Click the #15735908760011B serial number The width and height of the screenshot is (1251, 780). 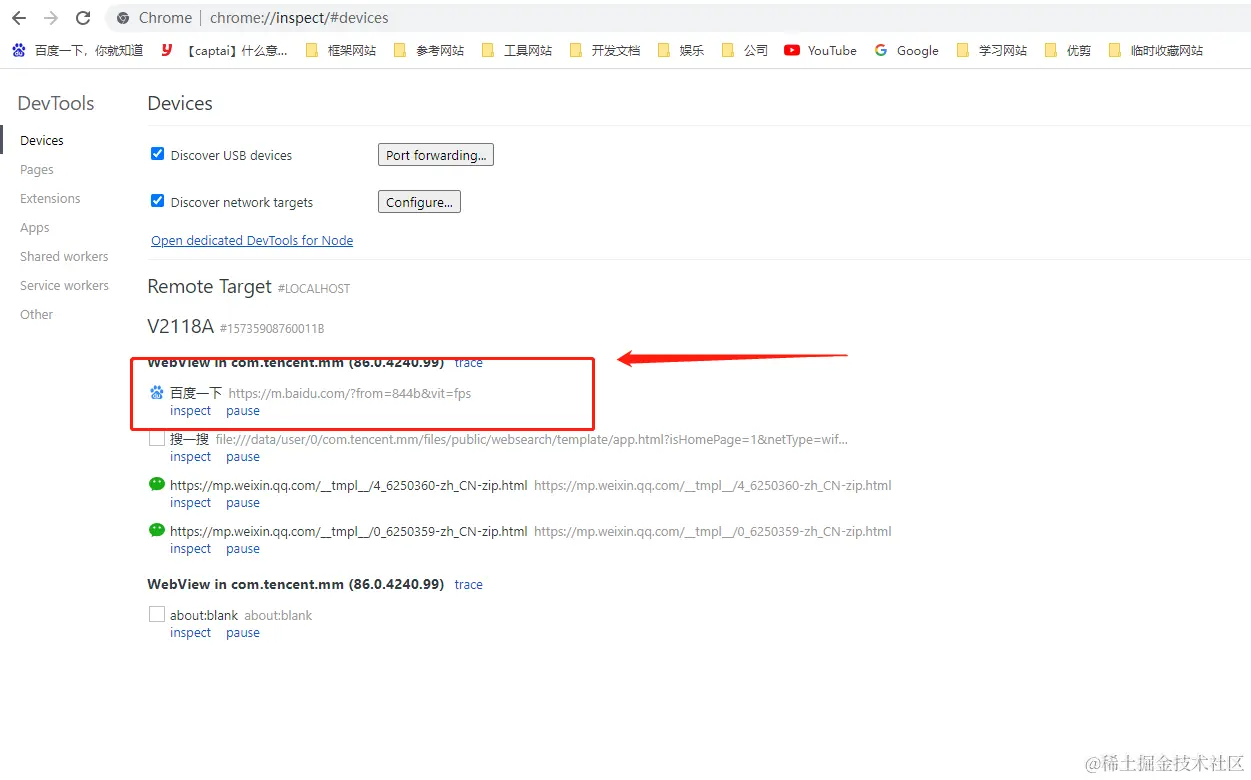tap(272, 329)
